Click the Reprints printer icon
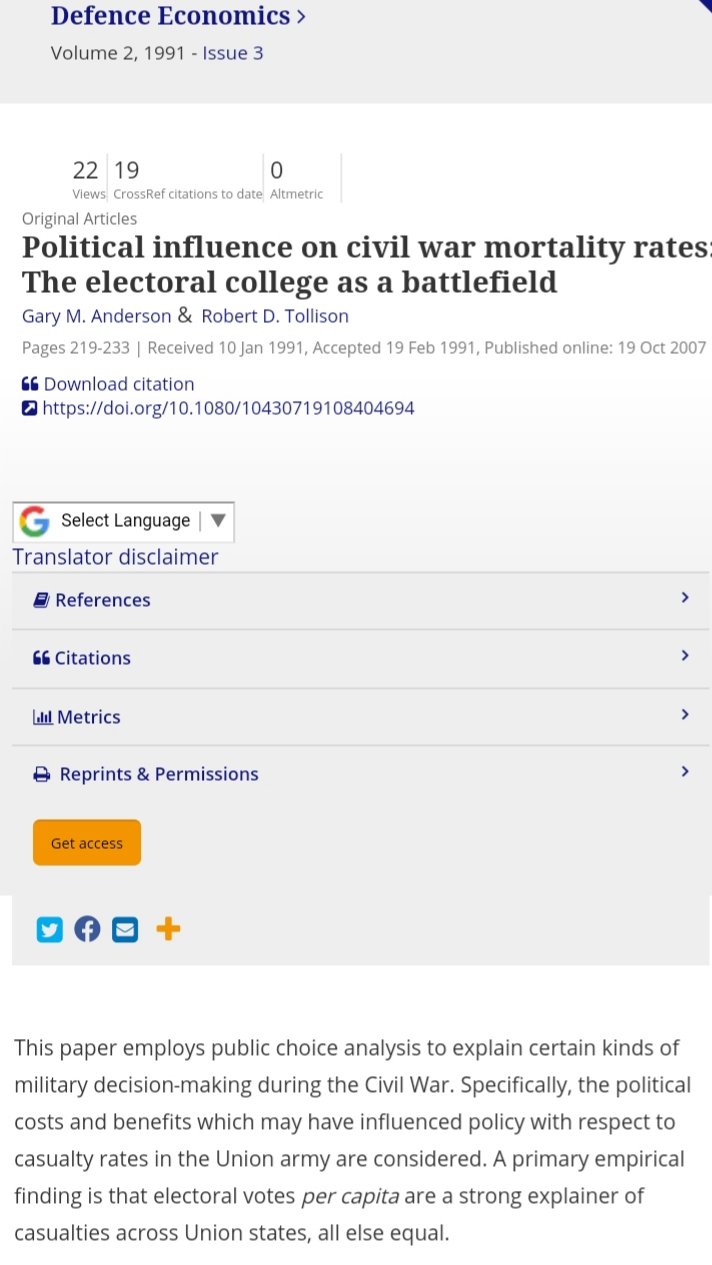The image size is (712, 1265). coord(42,774)
